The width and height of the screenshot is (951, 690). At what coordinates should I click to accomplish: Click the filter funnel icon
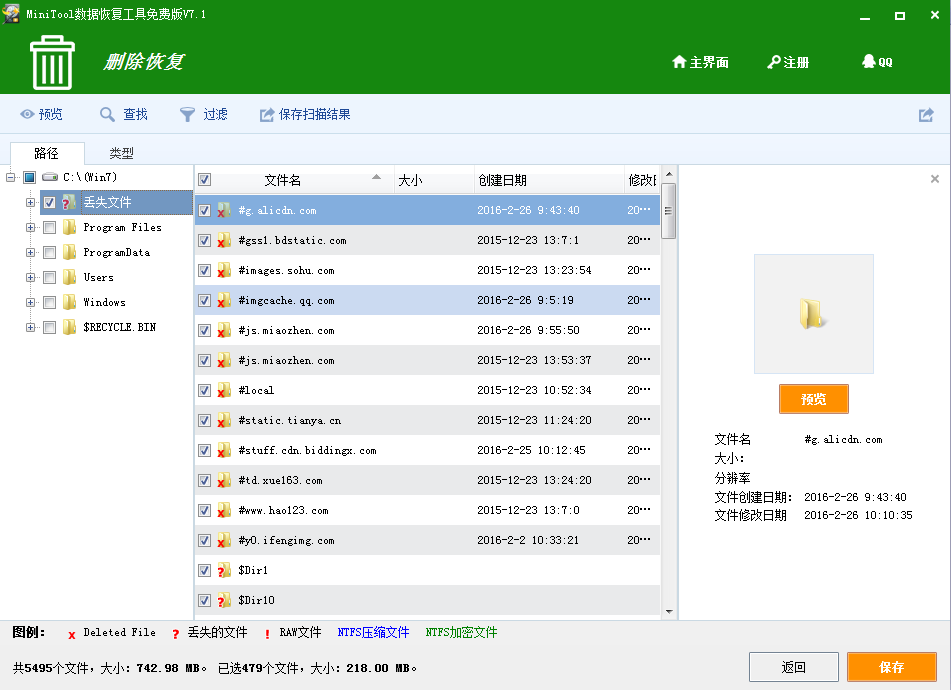[187, 115]
